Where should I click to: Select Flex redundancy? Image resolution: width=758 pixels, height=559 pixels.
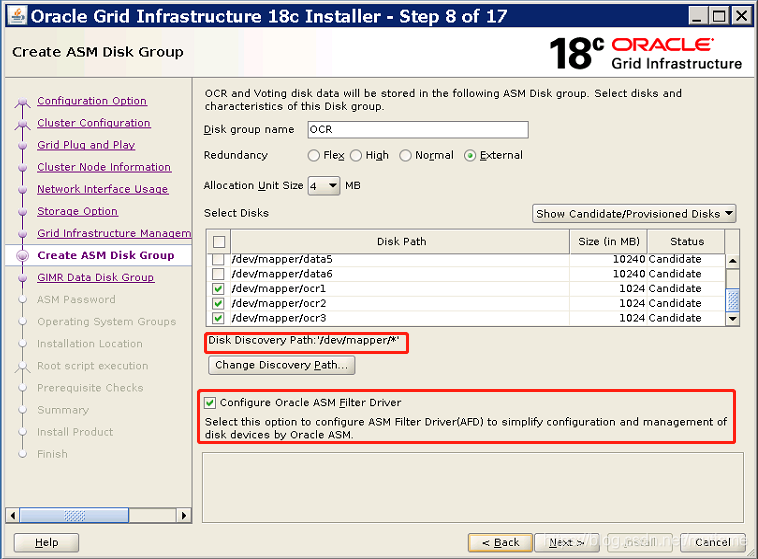[x=314, y=155]
